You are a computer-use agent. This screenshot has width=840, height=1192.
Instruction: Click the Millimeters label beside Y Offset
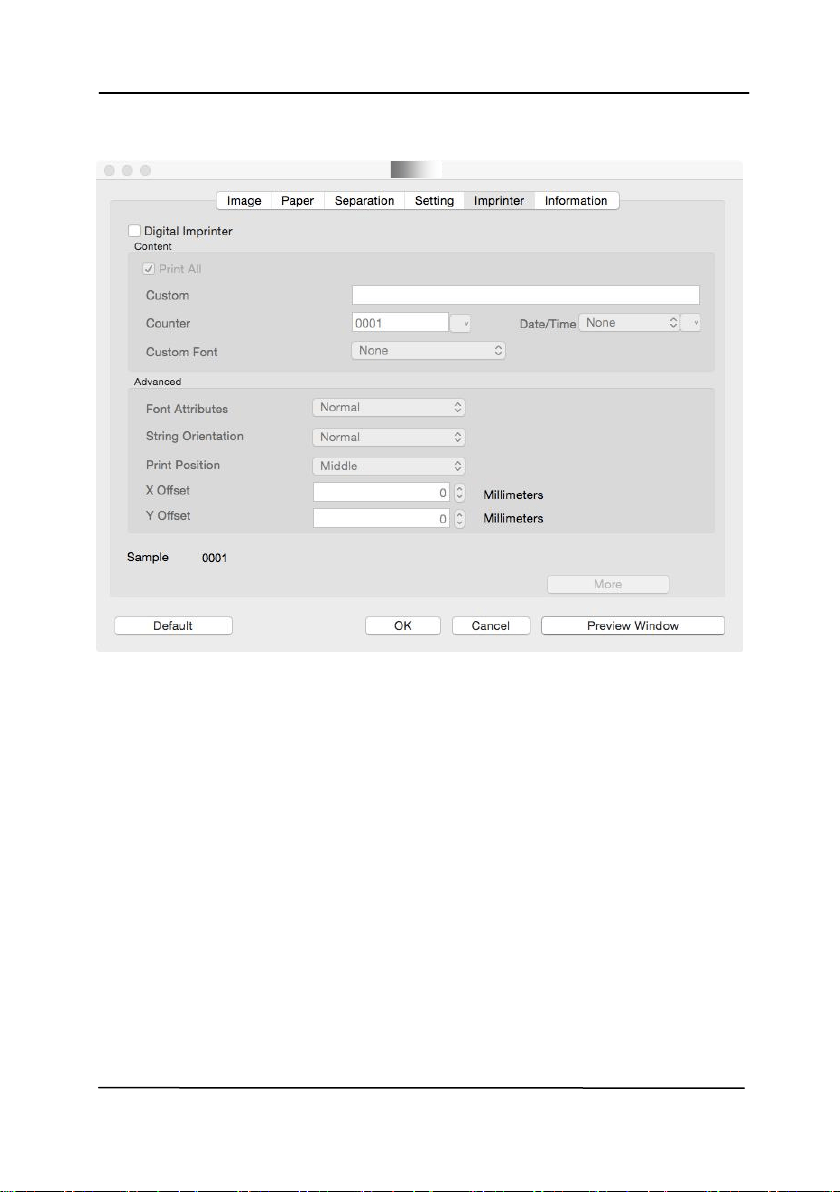(x=513, y=518)
